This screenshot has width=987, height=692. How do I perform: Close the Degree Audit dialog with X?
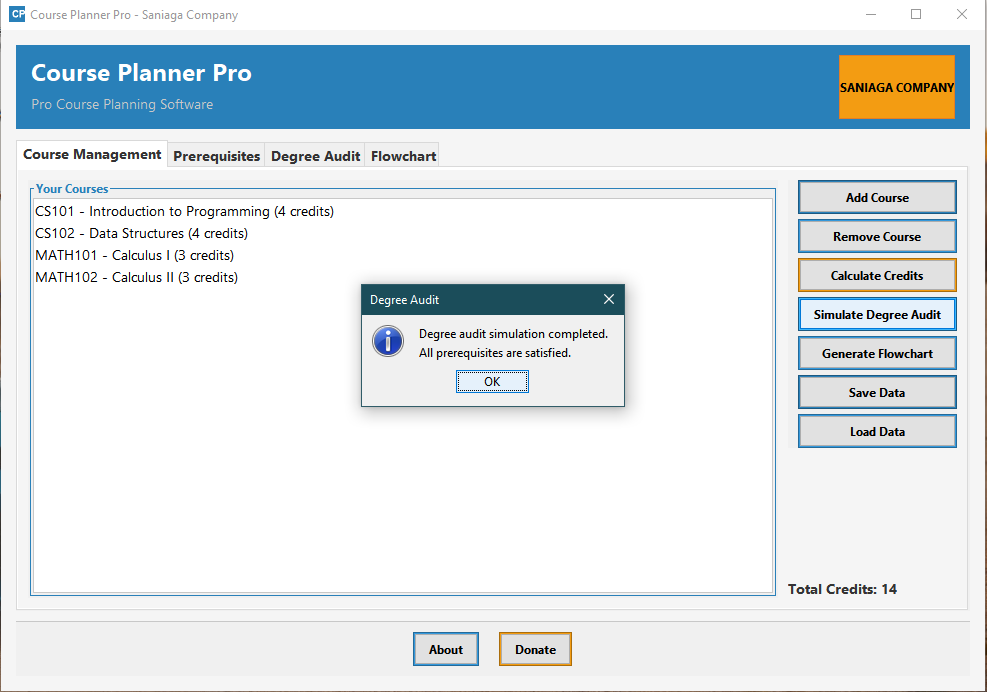609,299
